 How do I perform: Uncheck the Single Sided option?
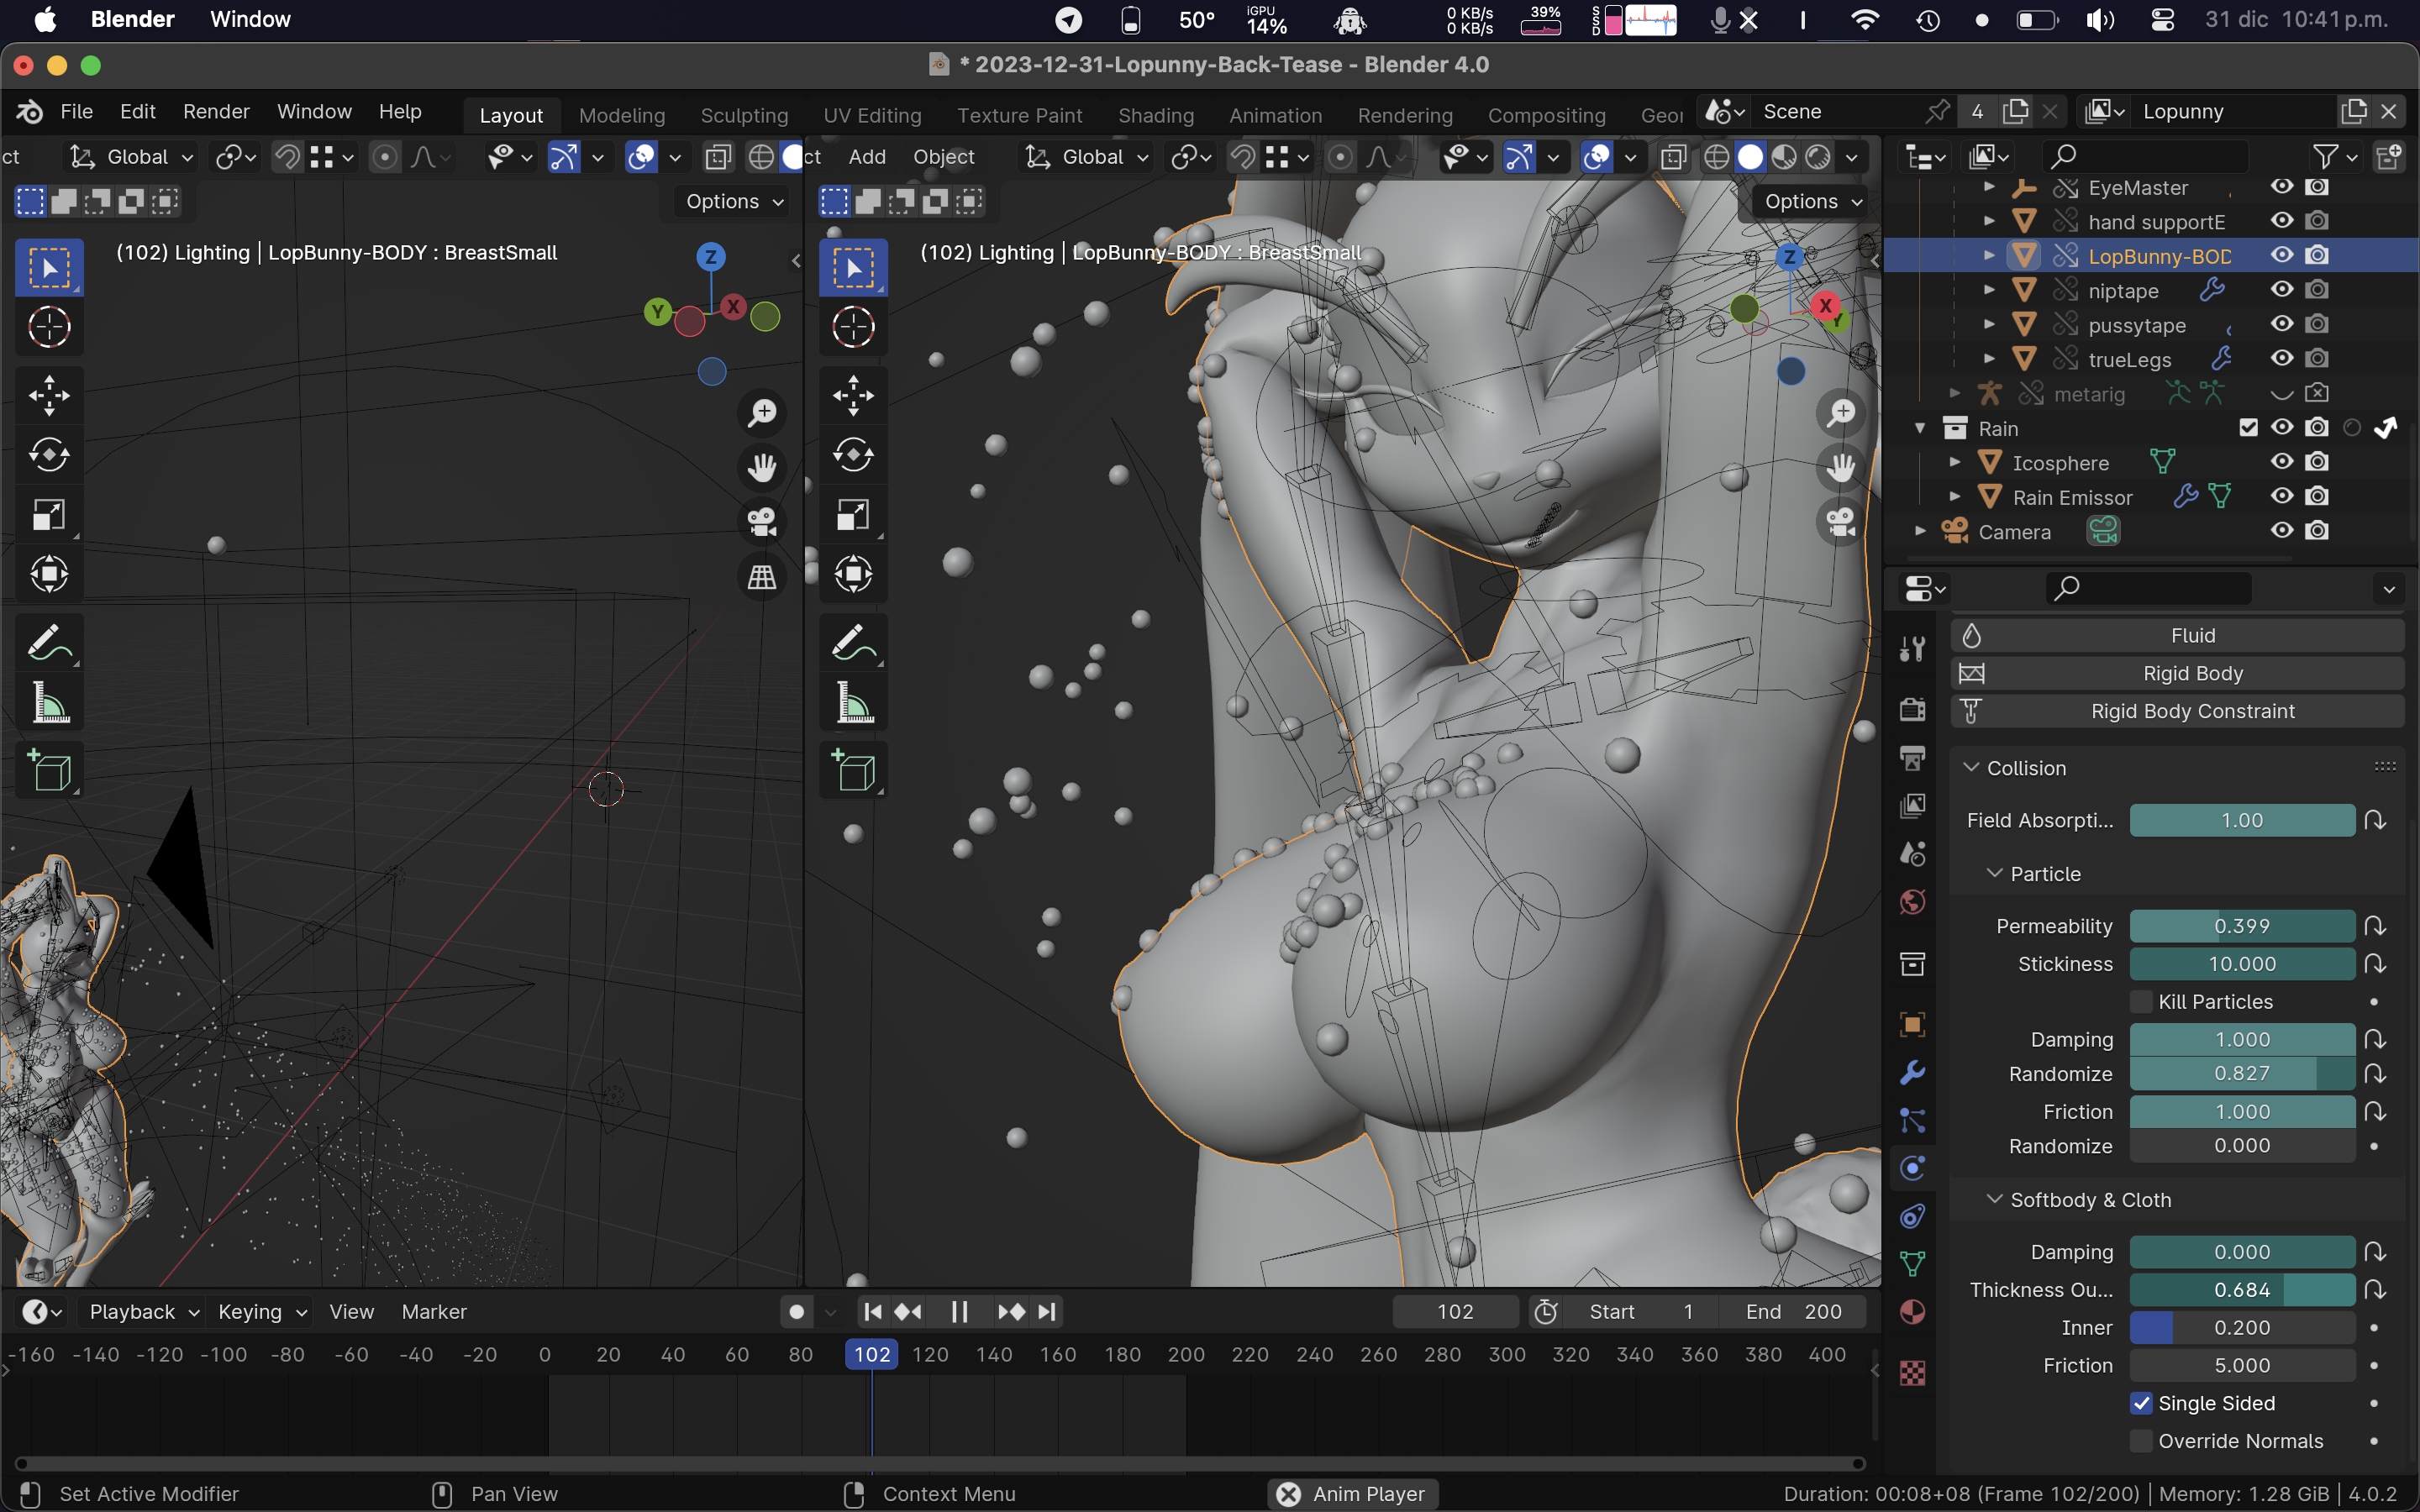click(x=2141, y=1403)
